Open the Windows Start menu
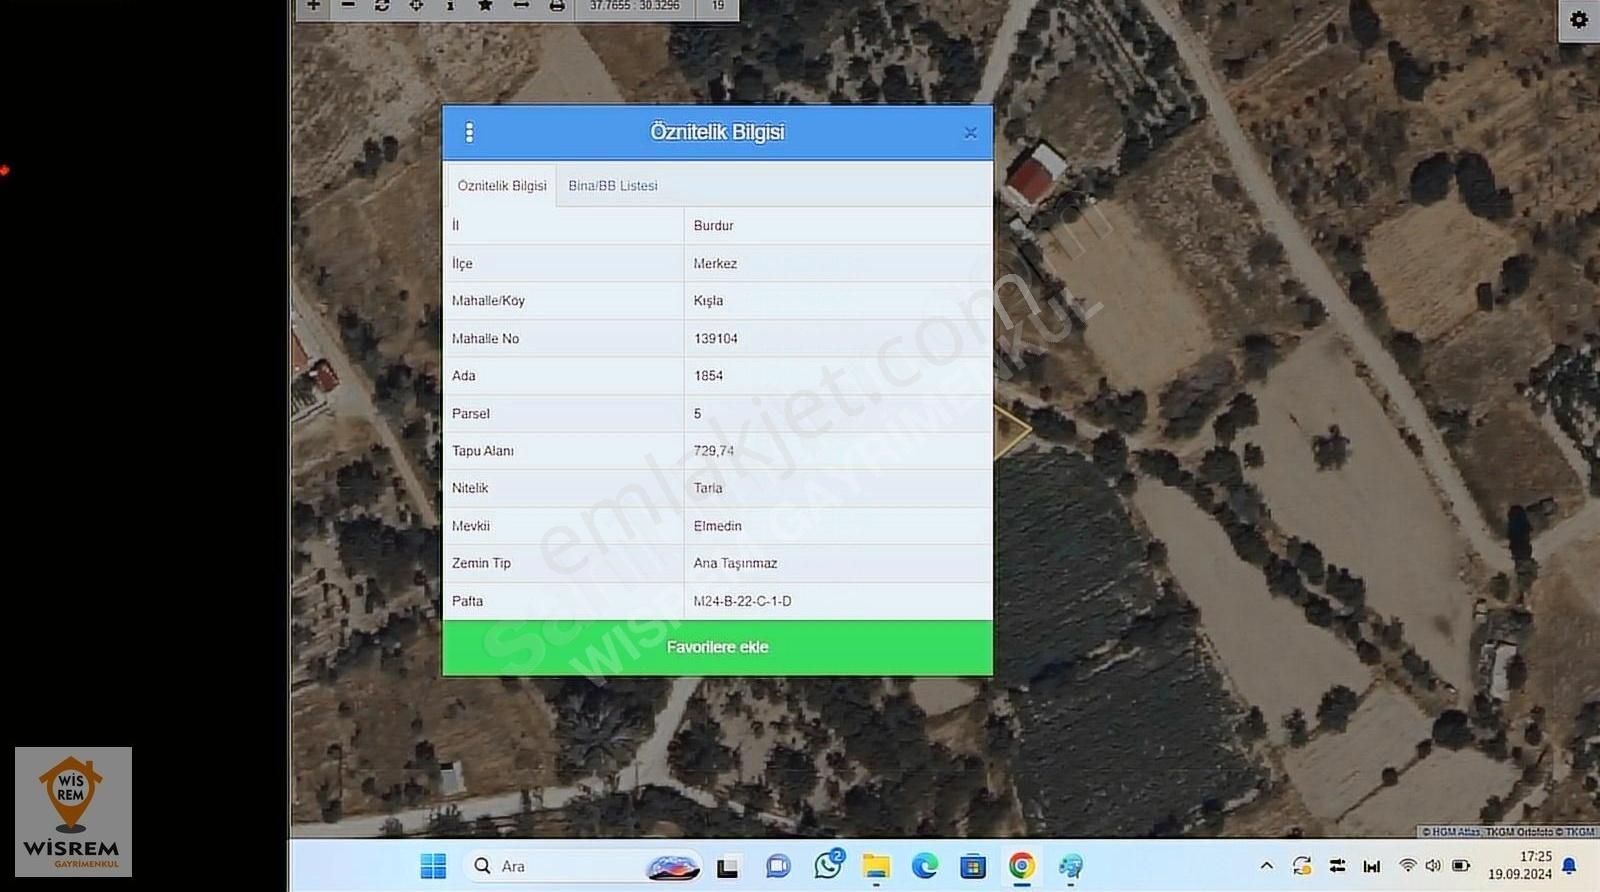The height and width of the screenshot is (892, 1600). [433, 866]
